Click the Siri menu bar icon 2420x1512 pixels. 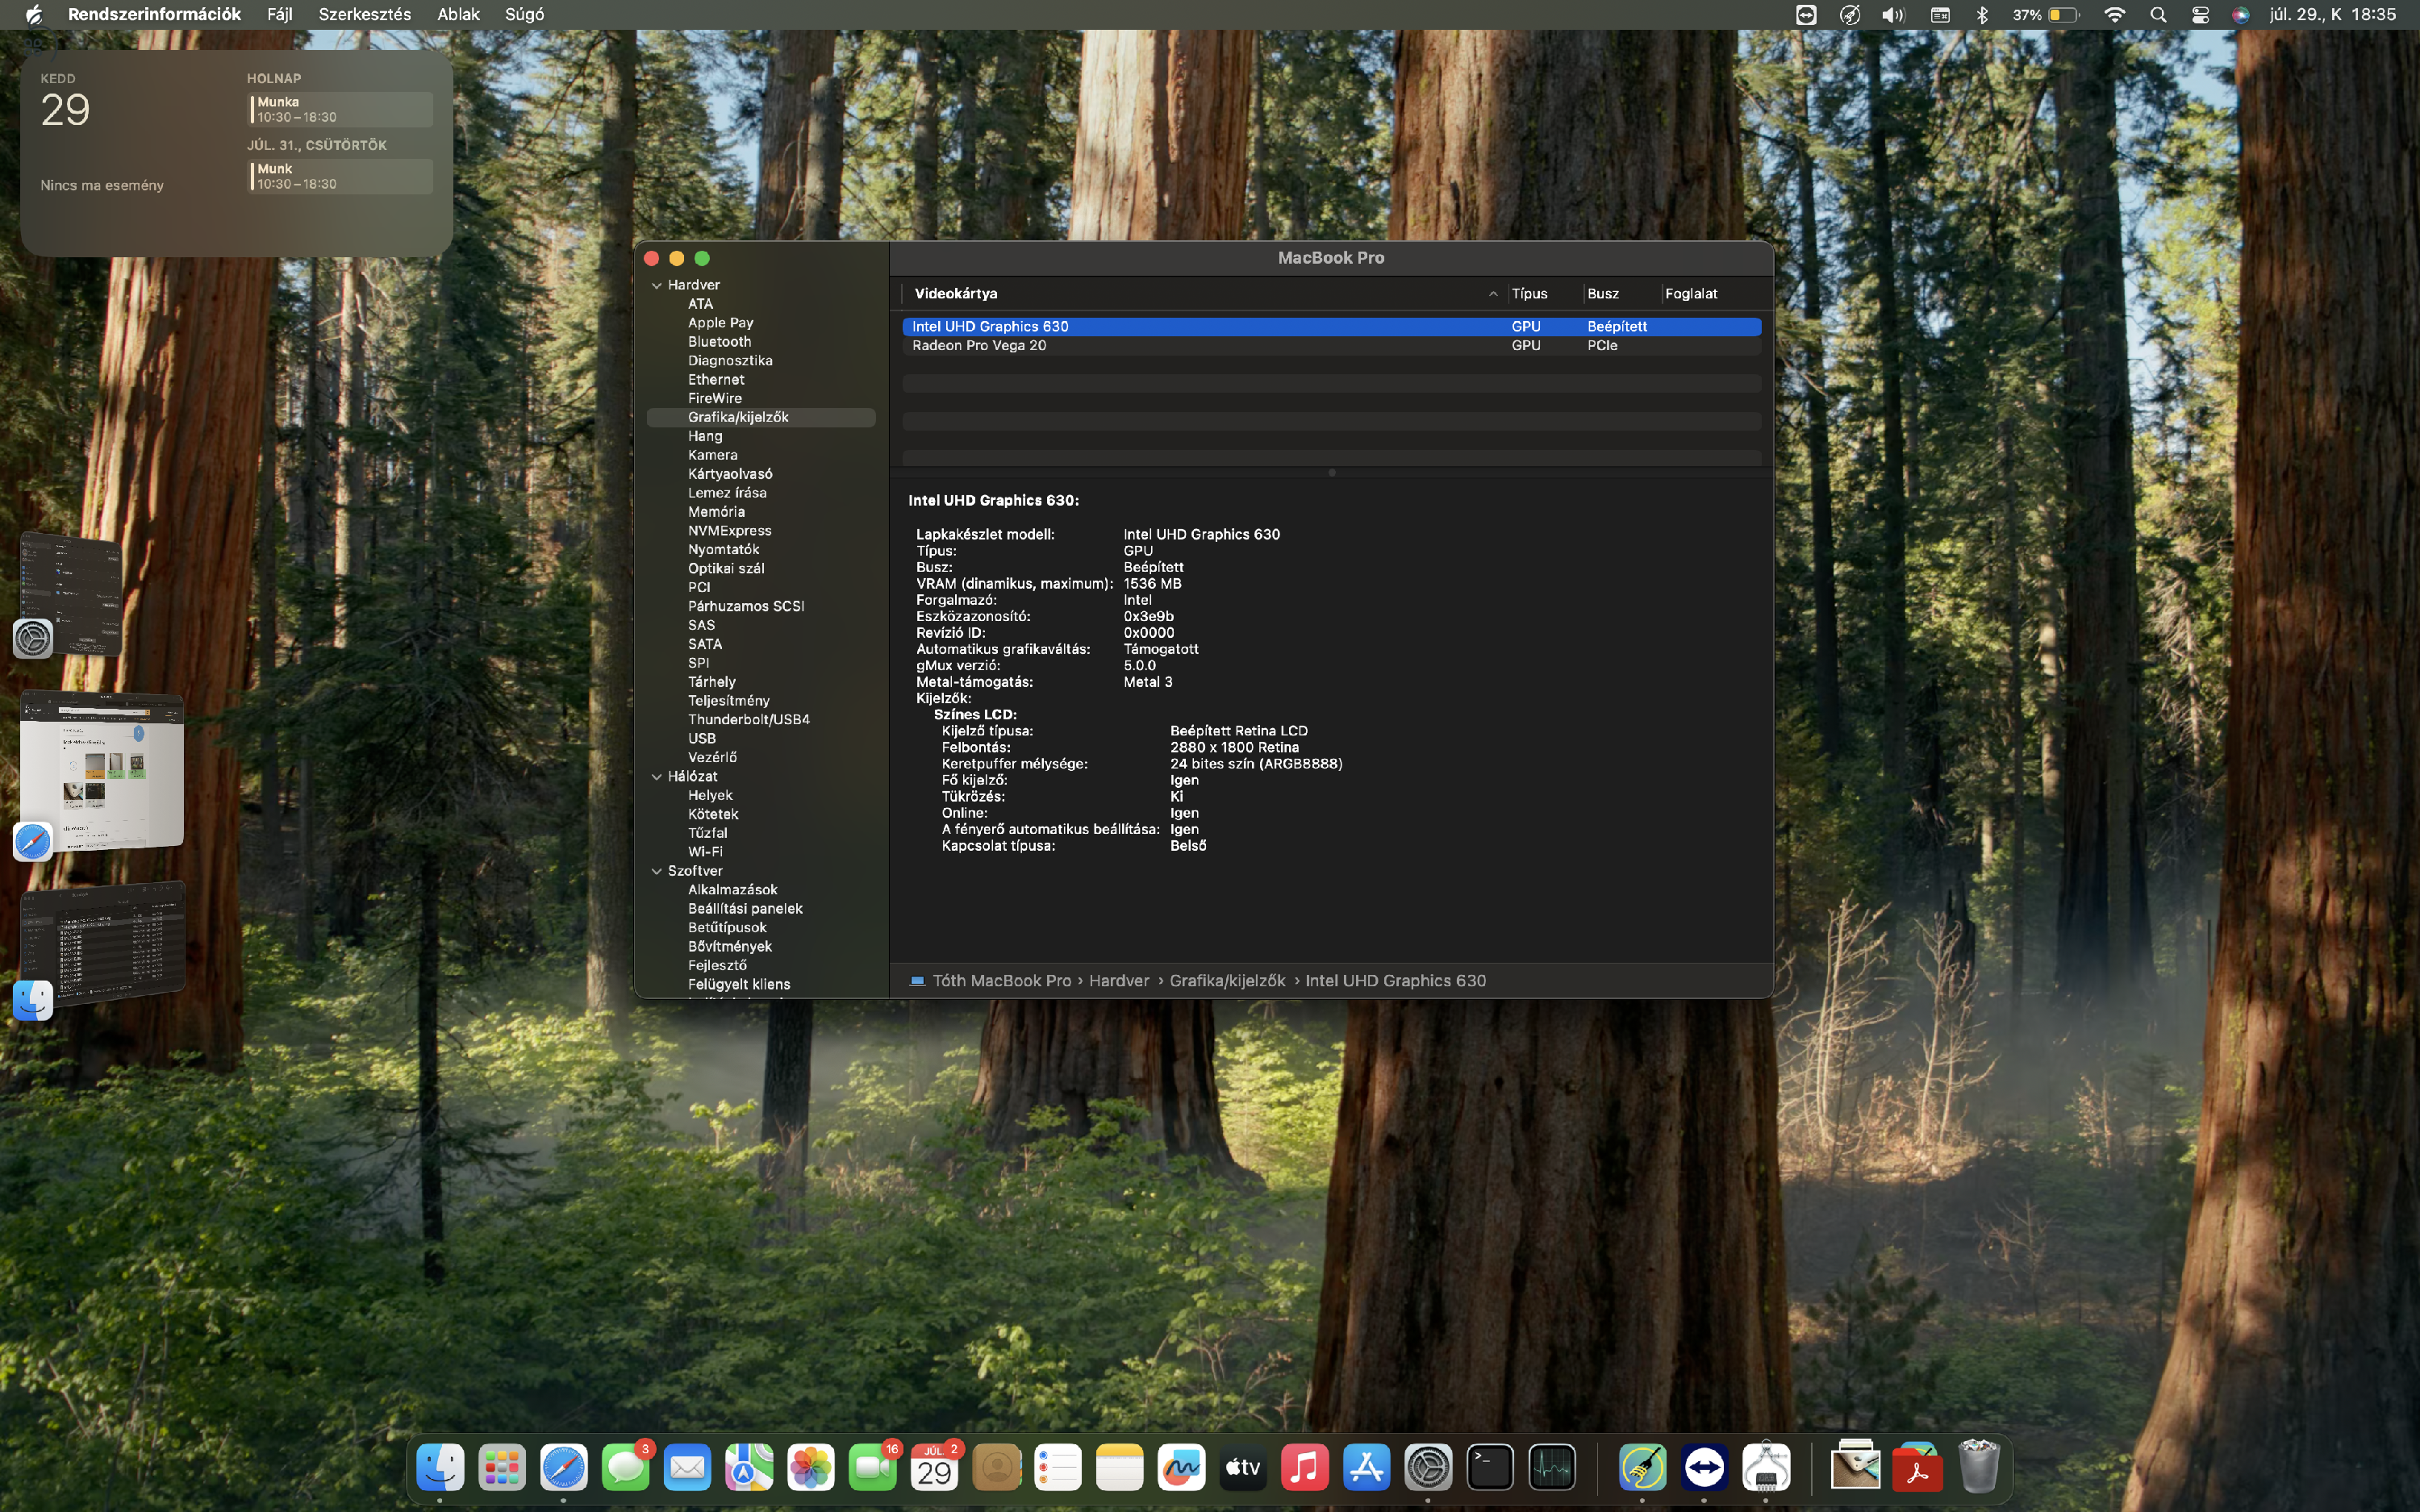click(2241, 14)
